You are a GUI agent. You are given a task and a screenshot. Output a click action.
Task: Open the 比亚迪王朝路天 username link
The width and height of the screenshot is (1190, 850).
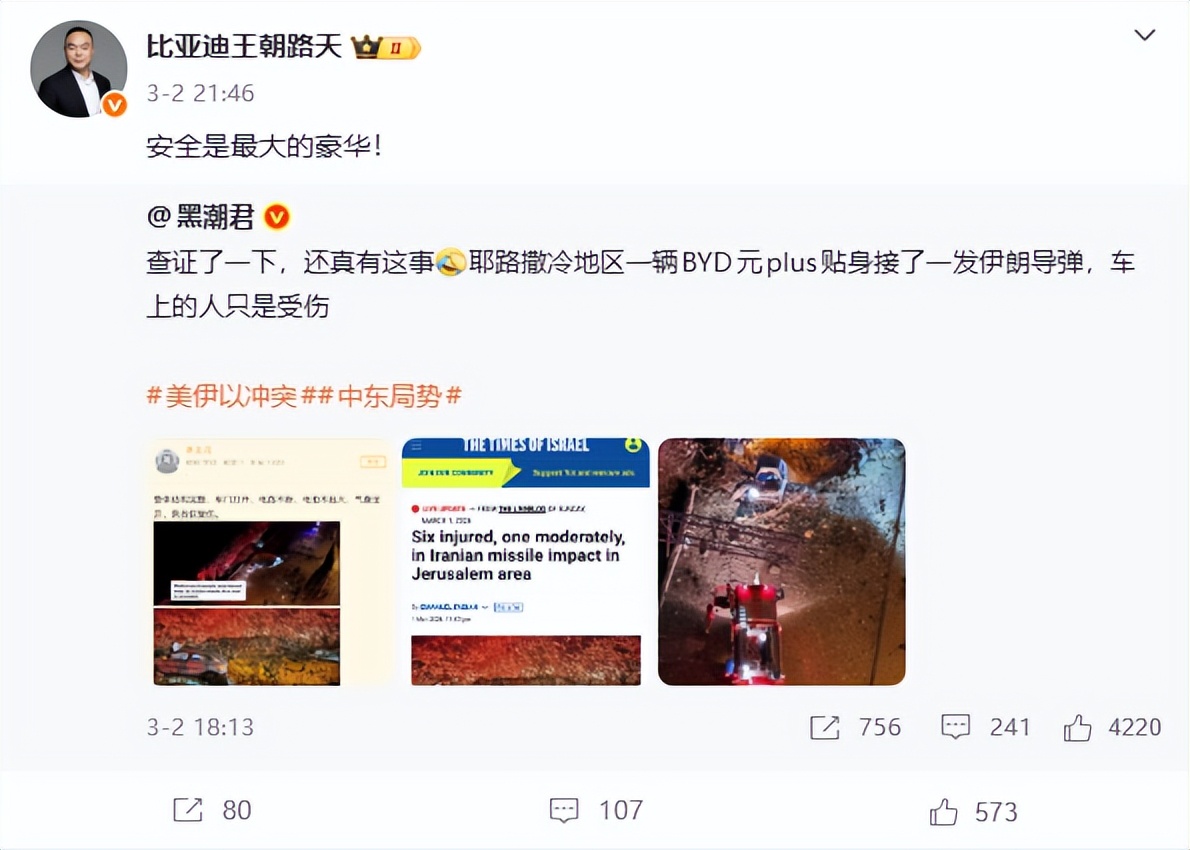[x=244, y=47]
